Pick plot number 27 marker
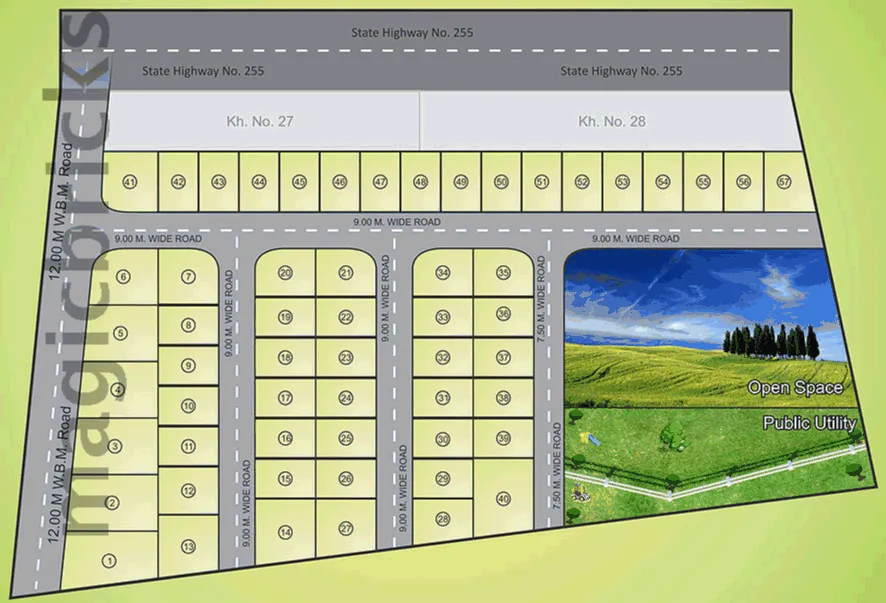The image size is (886, 603). pyautogui.click(x=346, y=530)
